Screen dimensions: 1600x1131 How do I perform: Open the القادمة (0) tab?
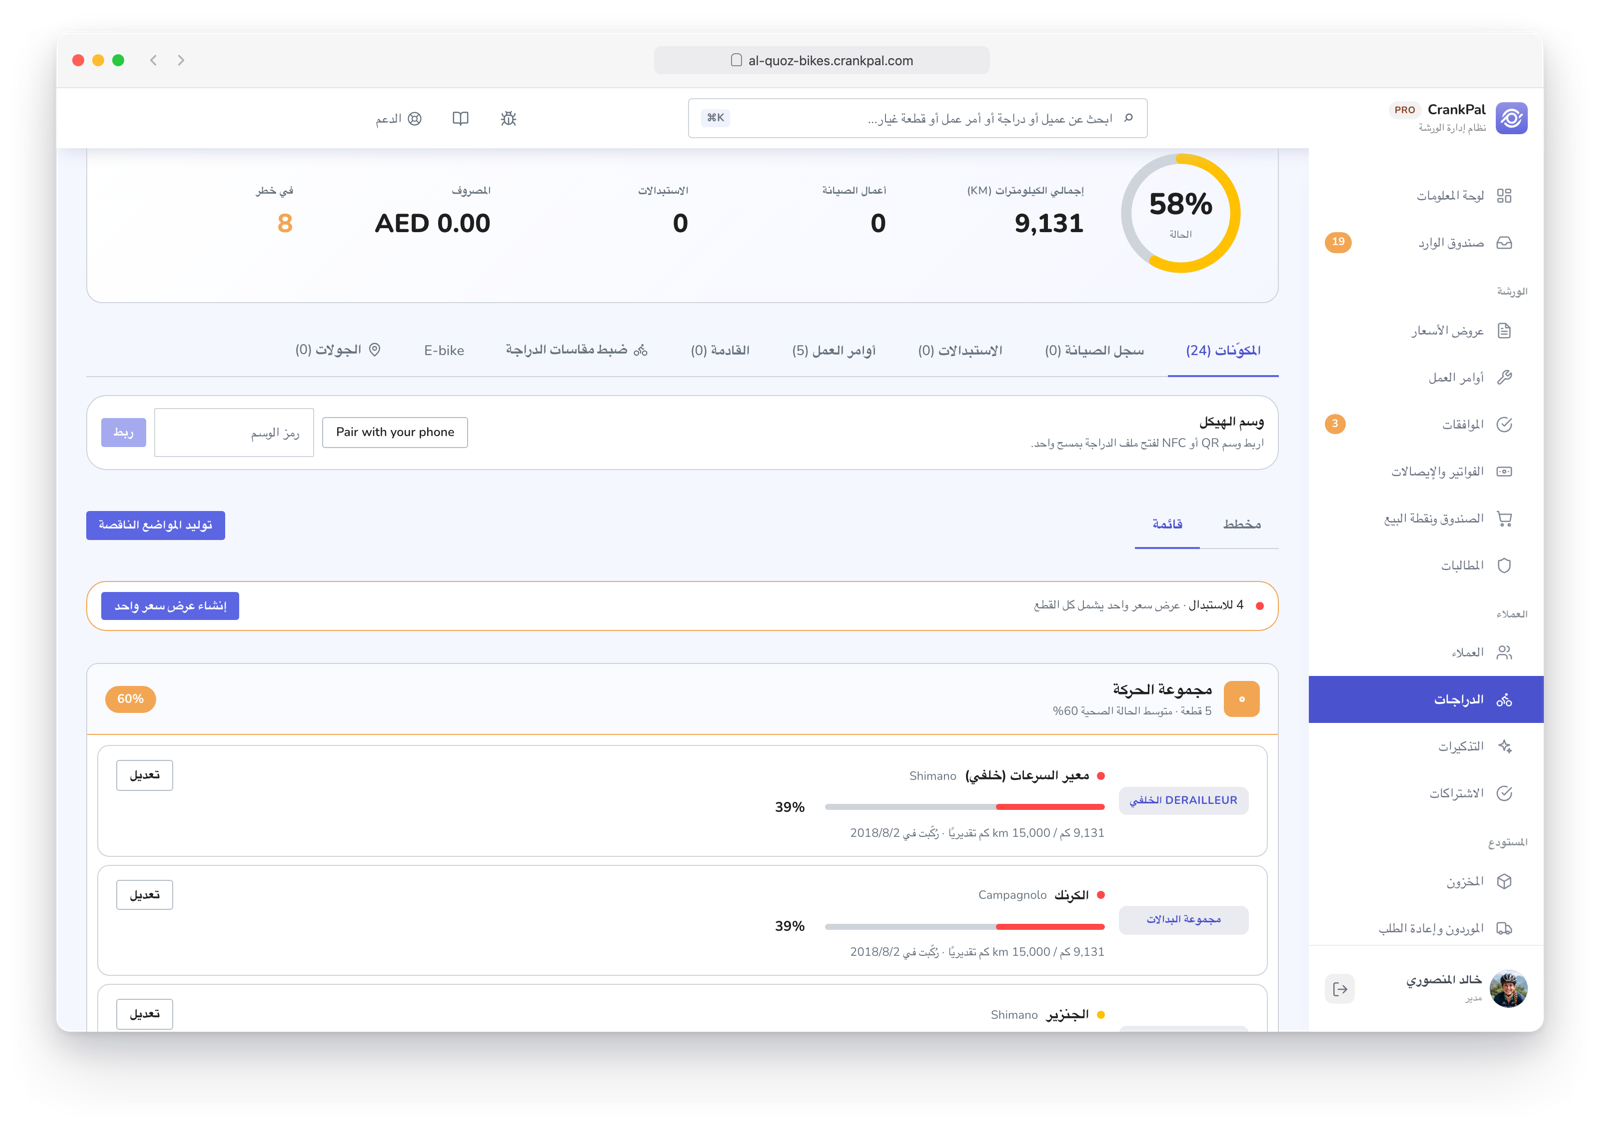point(720,350)
